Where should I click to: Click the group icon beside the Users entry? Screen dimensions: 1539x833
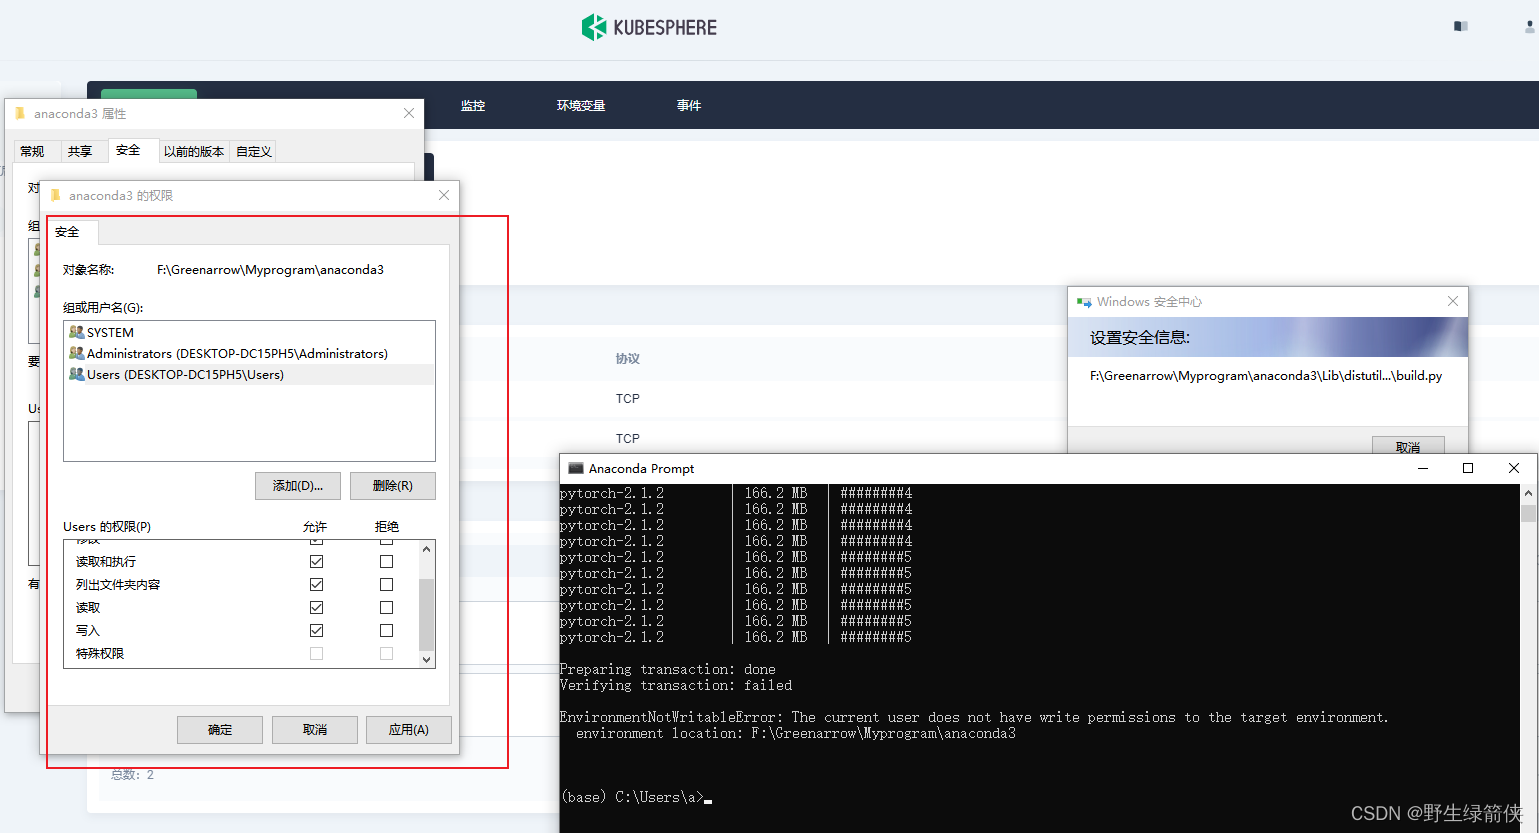[x=77, y=374]
